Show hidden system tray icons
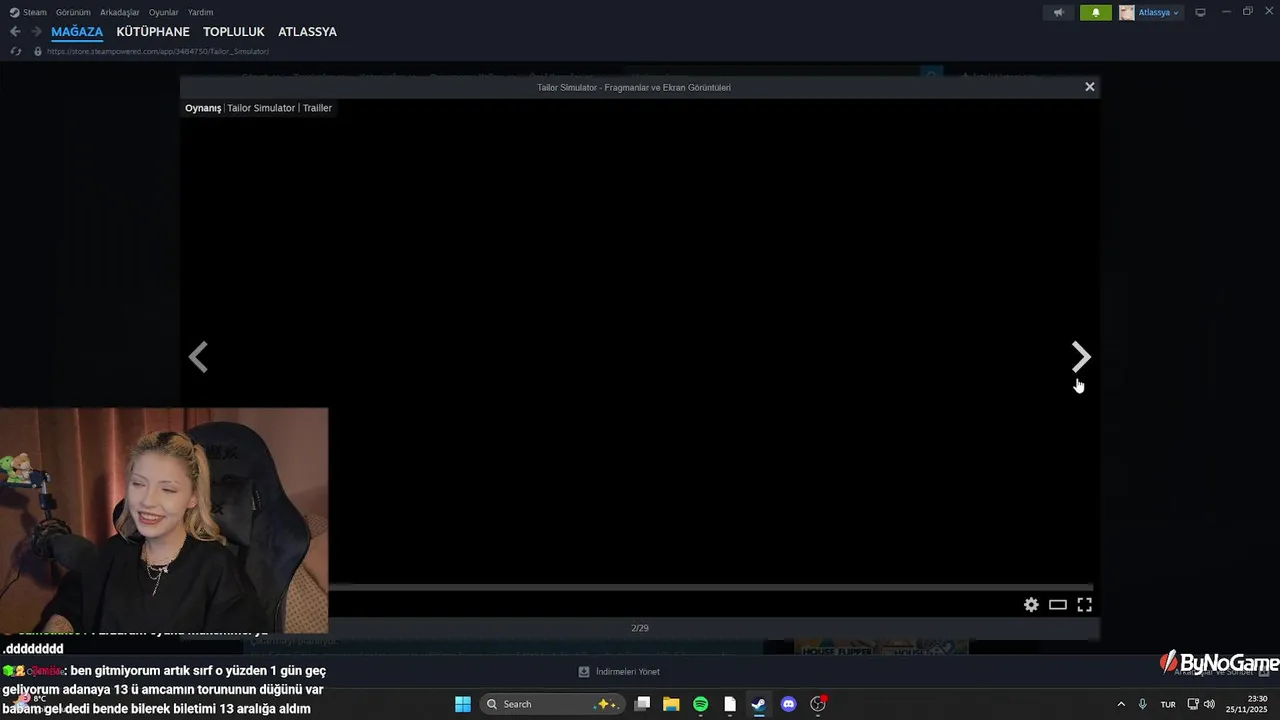Viewport: 1280px width, 720px height. 1120,704
